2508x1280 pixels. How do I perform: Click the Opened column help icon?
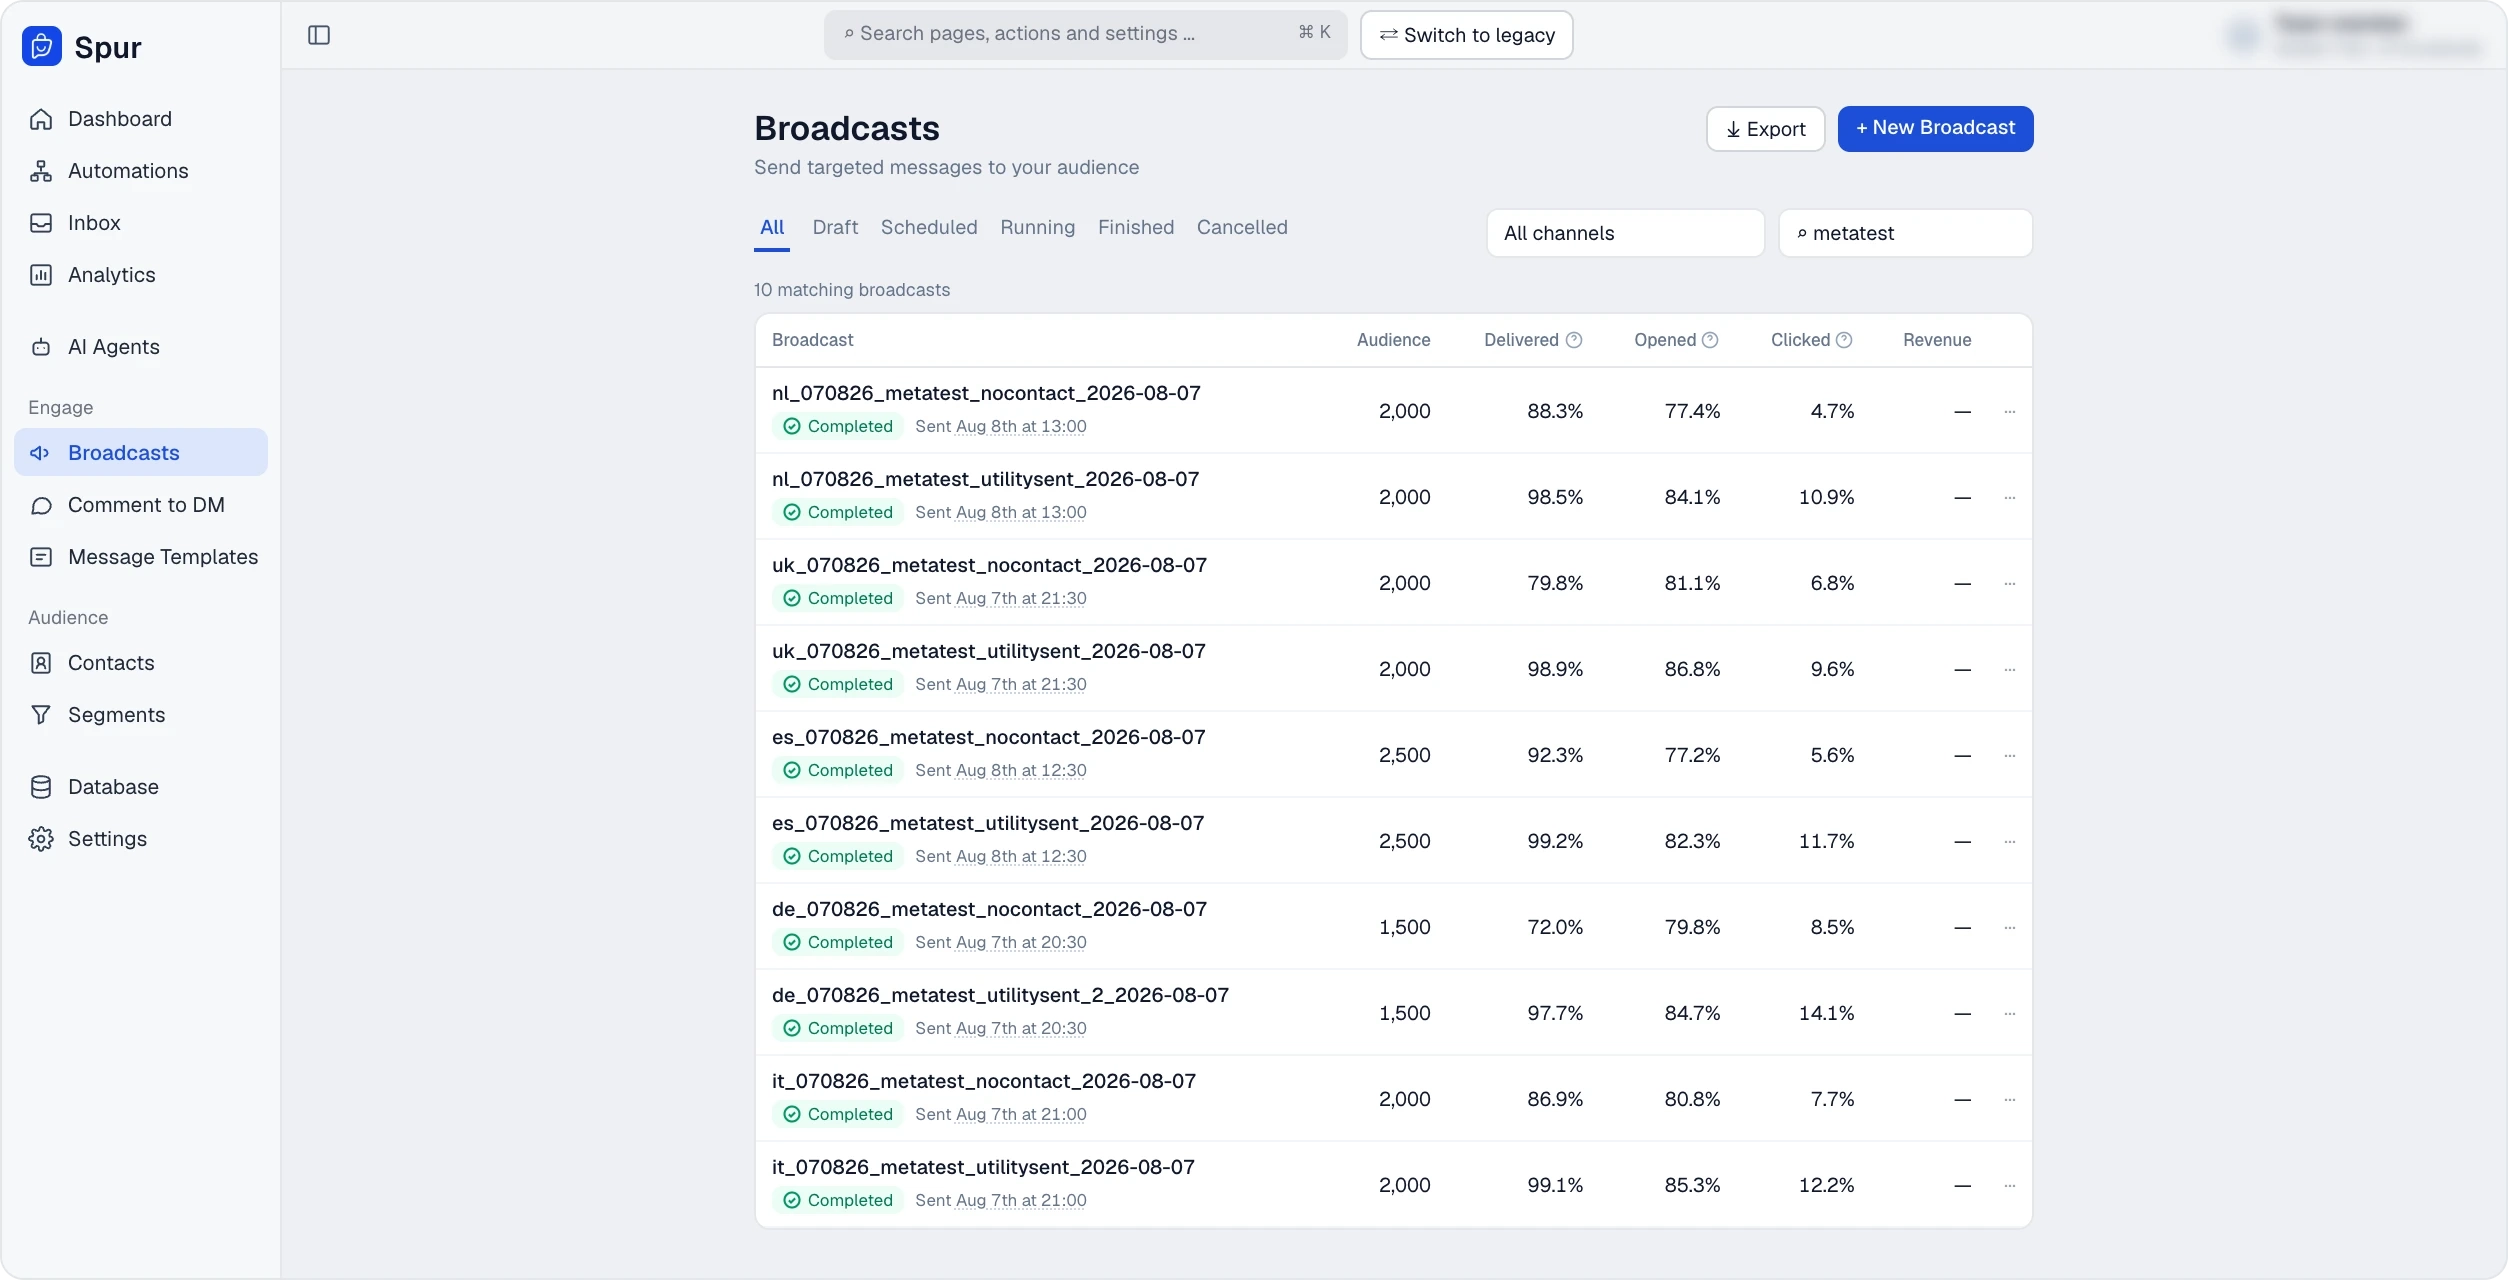click(1710, 340)
